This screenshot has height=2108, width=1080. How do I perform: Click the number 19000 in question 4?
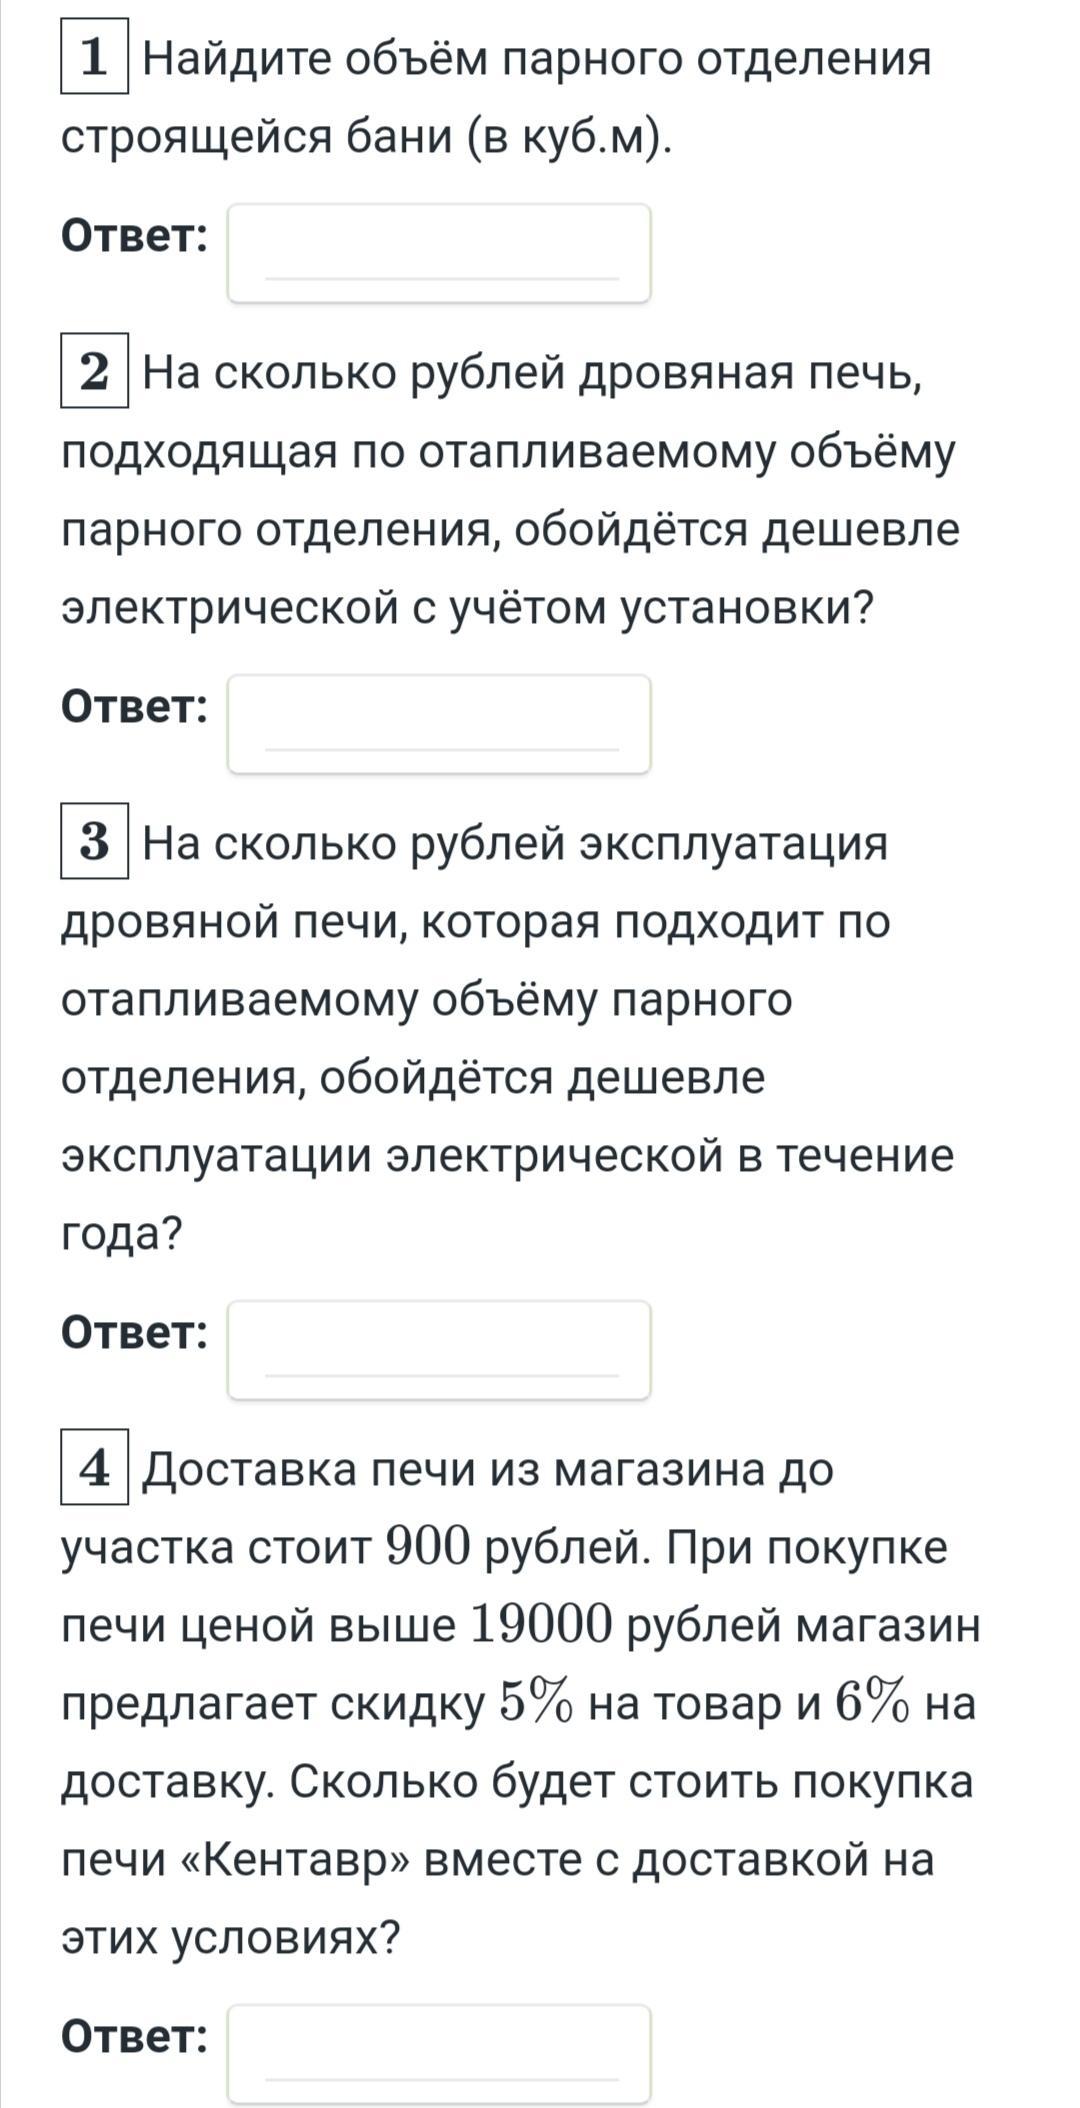pos(539,1625)
